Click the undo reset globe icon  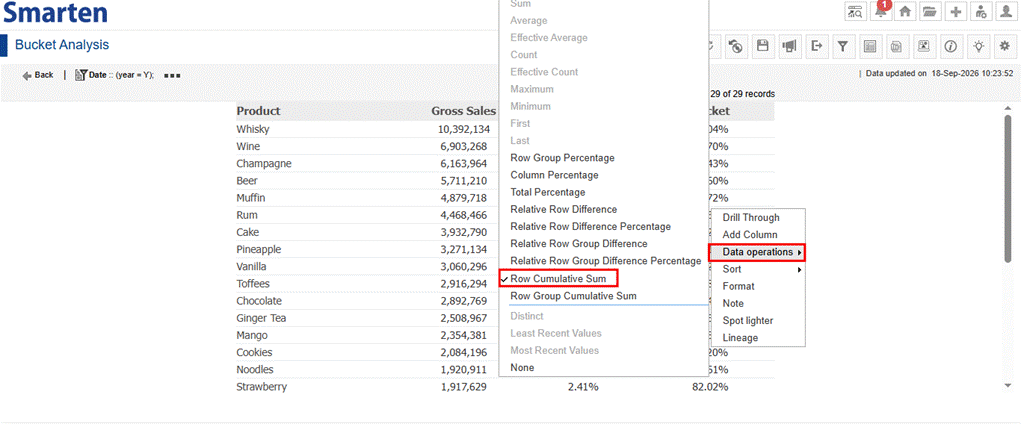pyautogui.click(x=736, y=46)
